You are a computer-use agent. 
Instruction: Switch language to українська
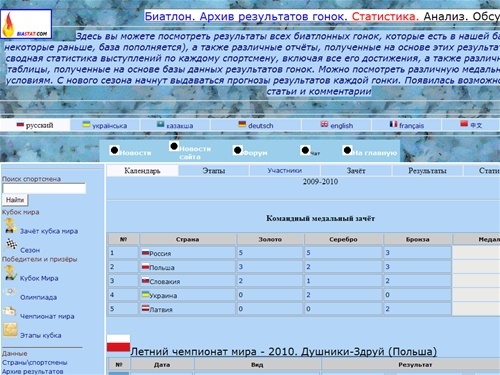click(x=109, y=126)
